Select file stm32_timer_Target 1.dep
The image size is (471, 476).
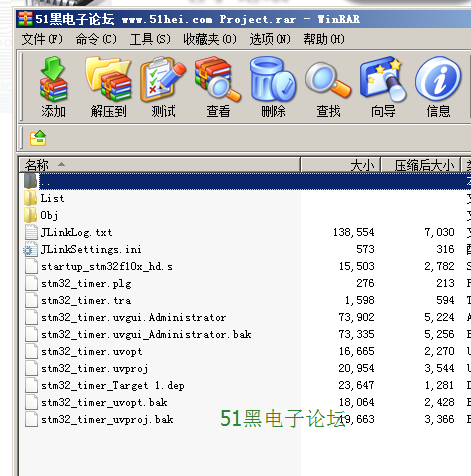tap(113, 385)
